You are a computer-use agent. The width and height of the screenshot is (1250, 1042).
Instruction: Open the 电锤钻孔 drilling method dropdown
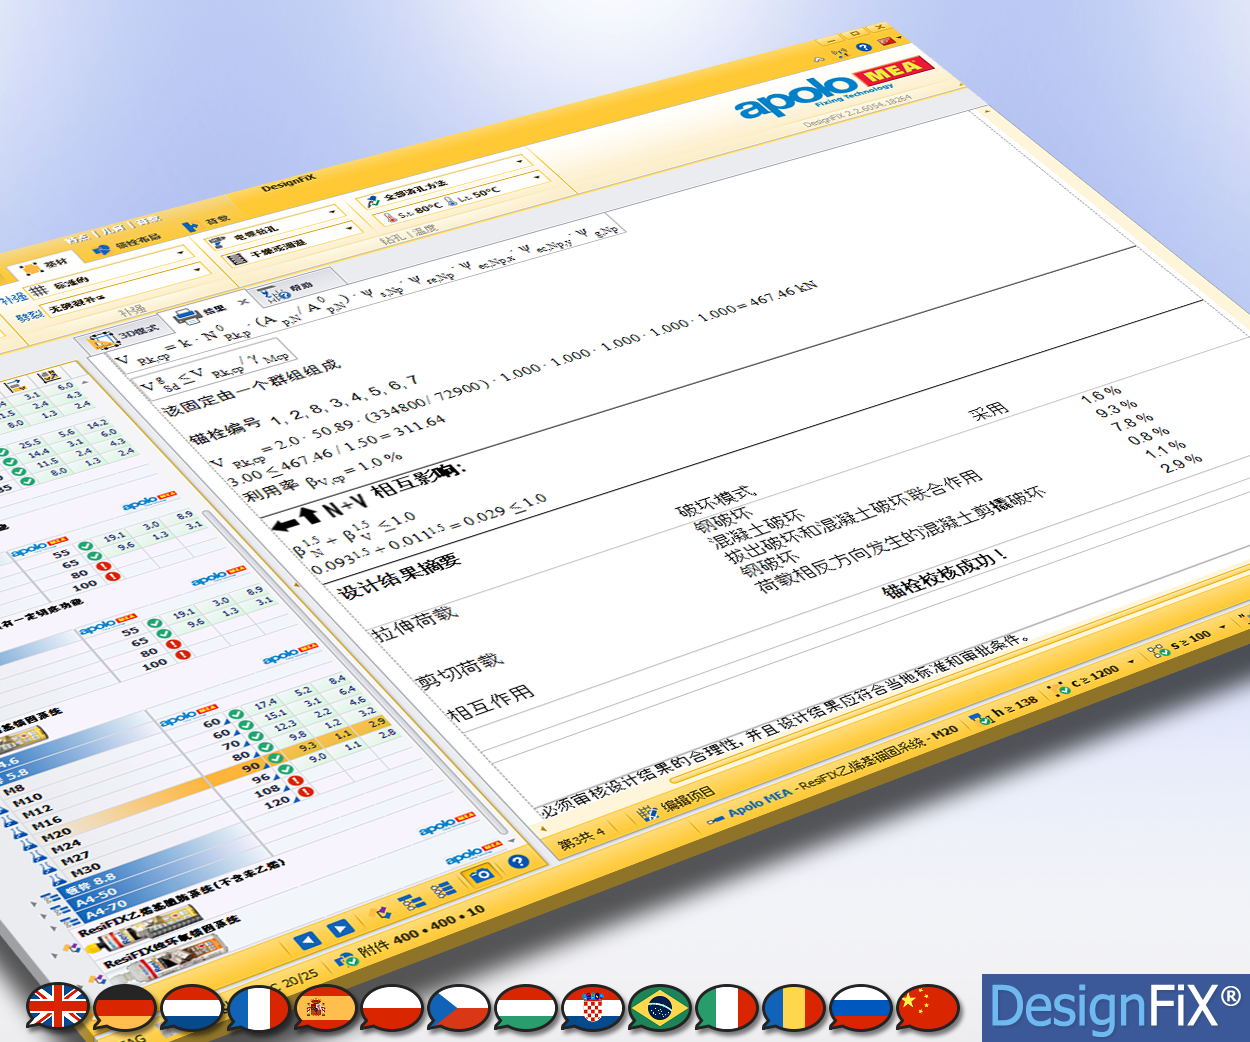pos(274,225)
